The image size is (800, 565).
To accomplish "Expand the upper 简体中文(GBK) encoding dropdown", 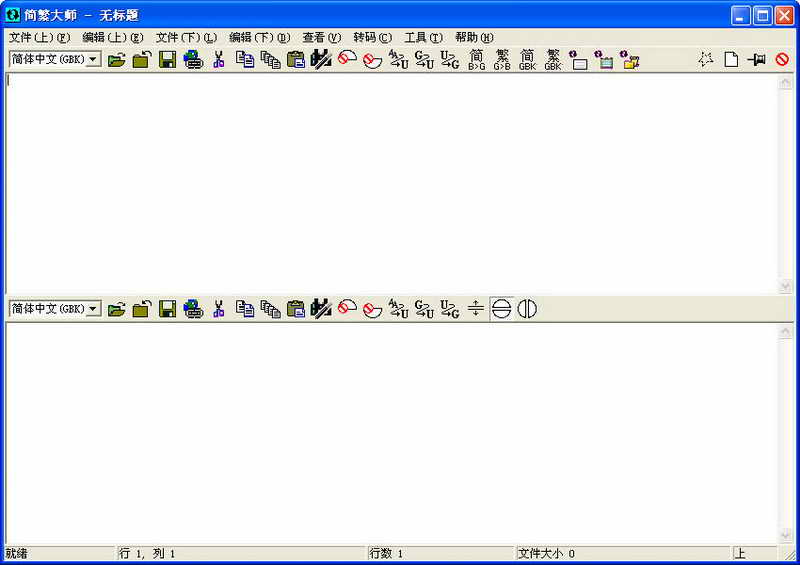I will point(93,60).
